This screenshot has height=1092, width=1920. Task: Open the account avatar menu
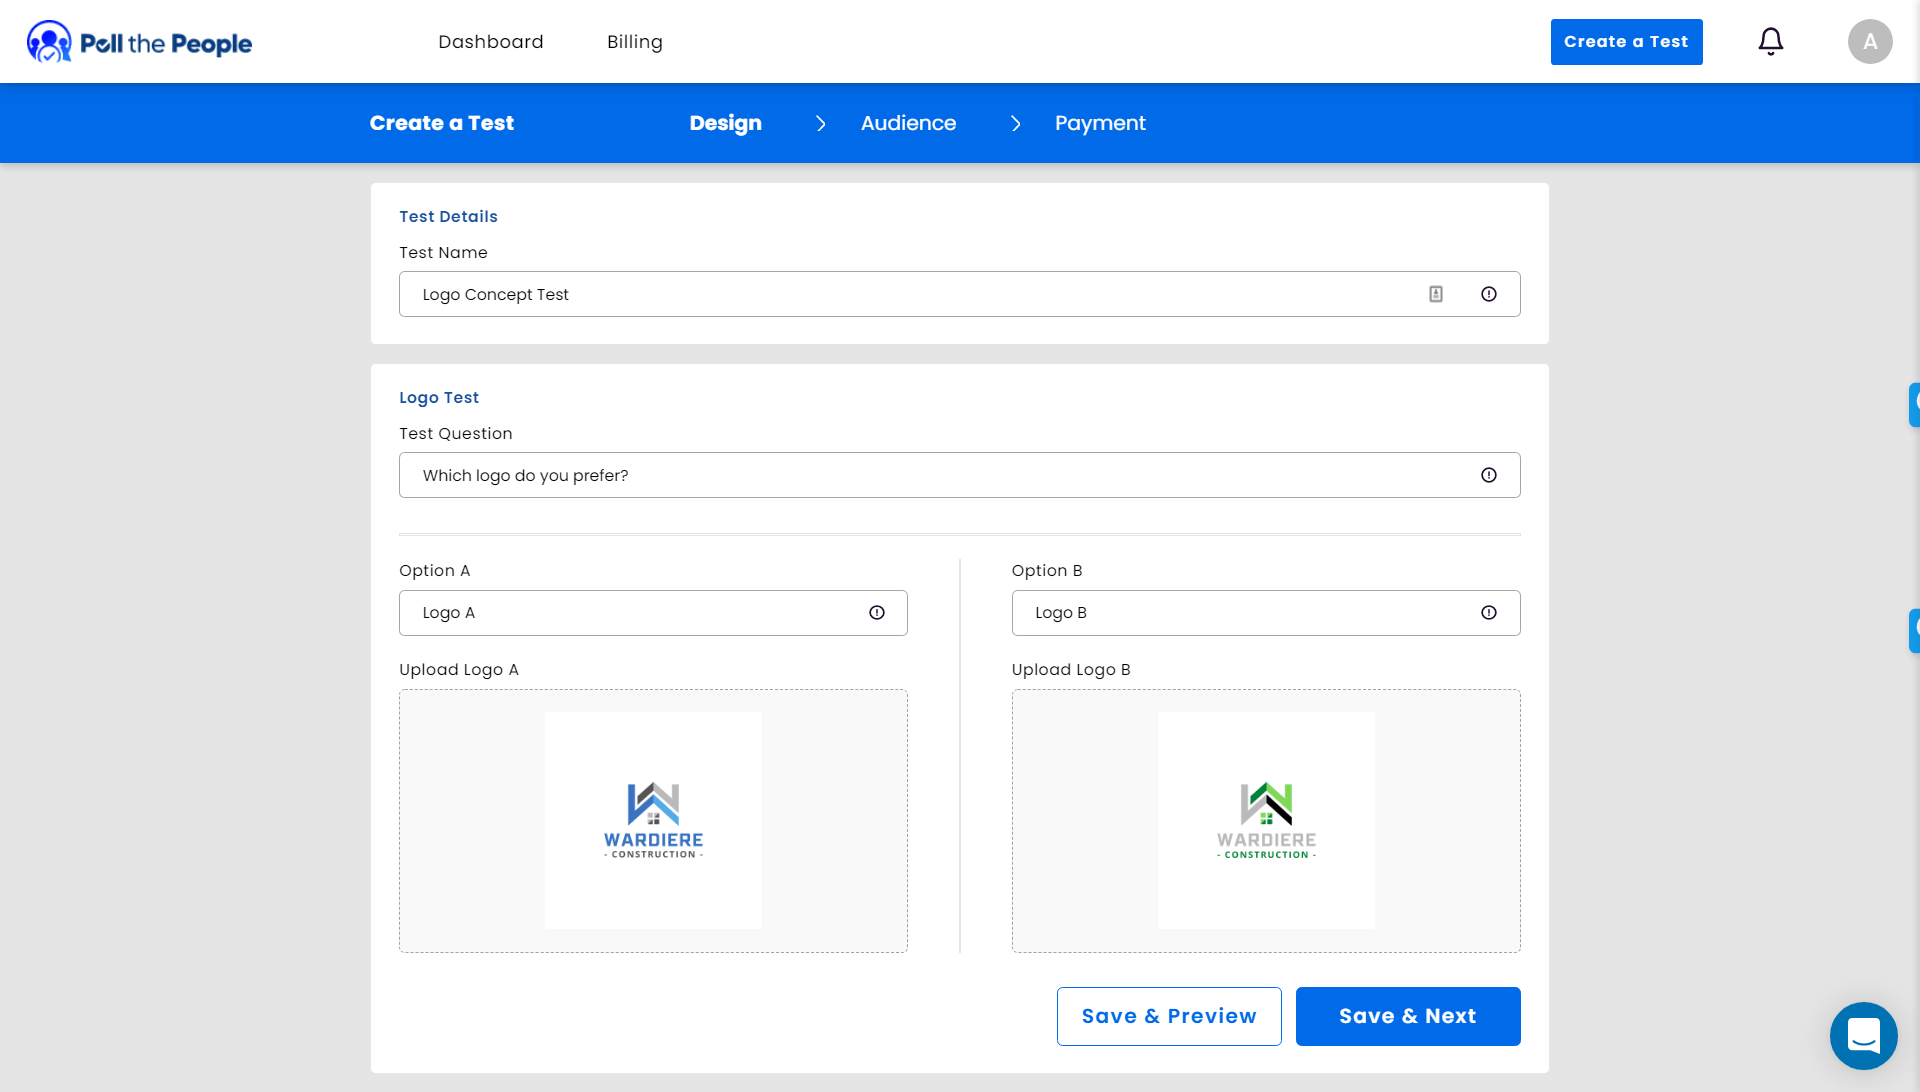point(1869,41)
